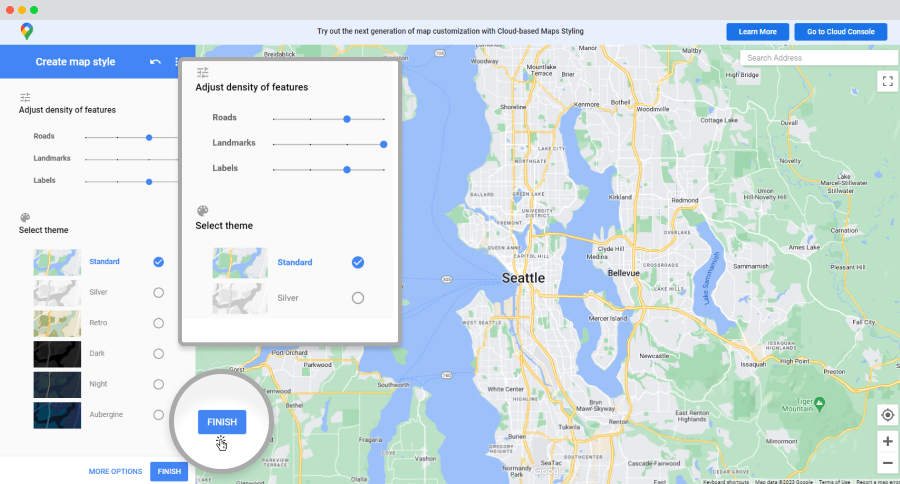
Task: Click the route 104 shield on the map
Action: (x=440, y=53)
